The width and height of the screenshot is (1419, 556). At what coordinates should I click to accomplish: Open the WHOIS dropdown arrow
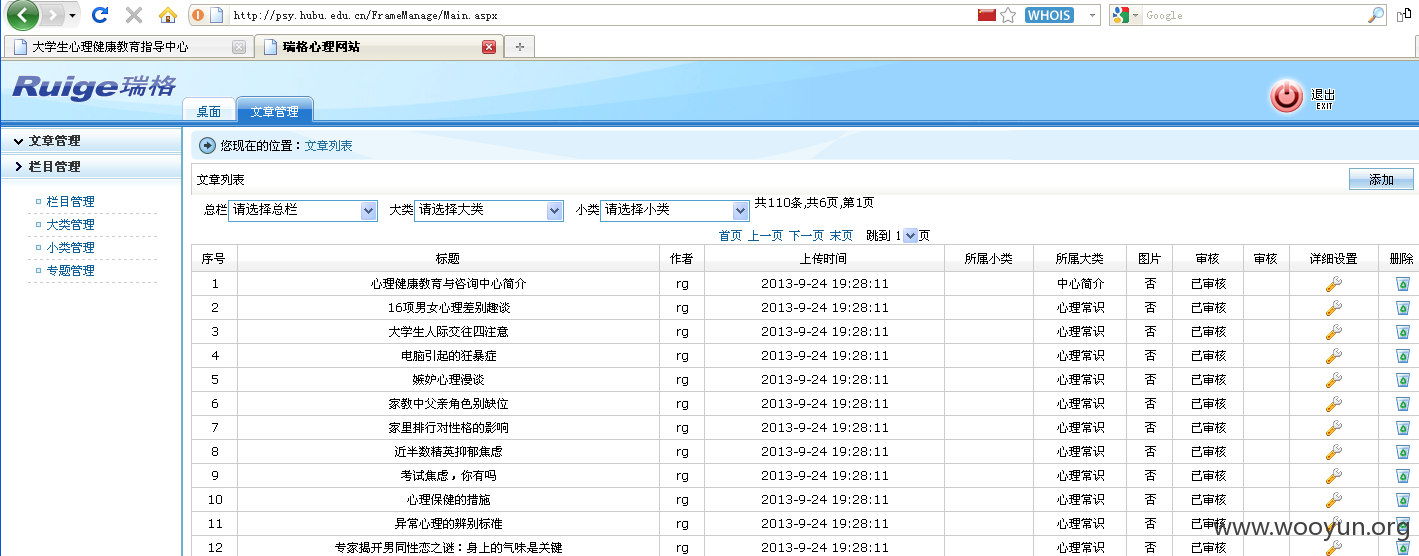(1091, 15)
